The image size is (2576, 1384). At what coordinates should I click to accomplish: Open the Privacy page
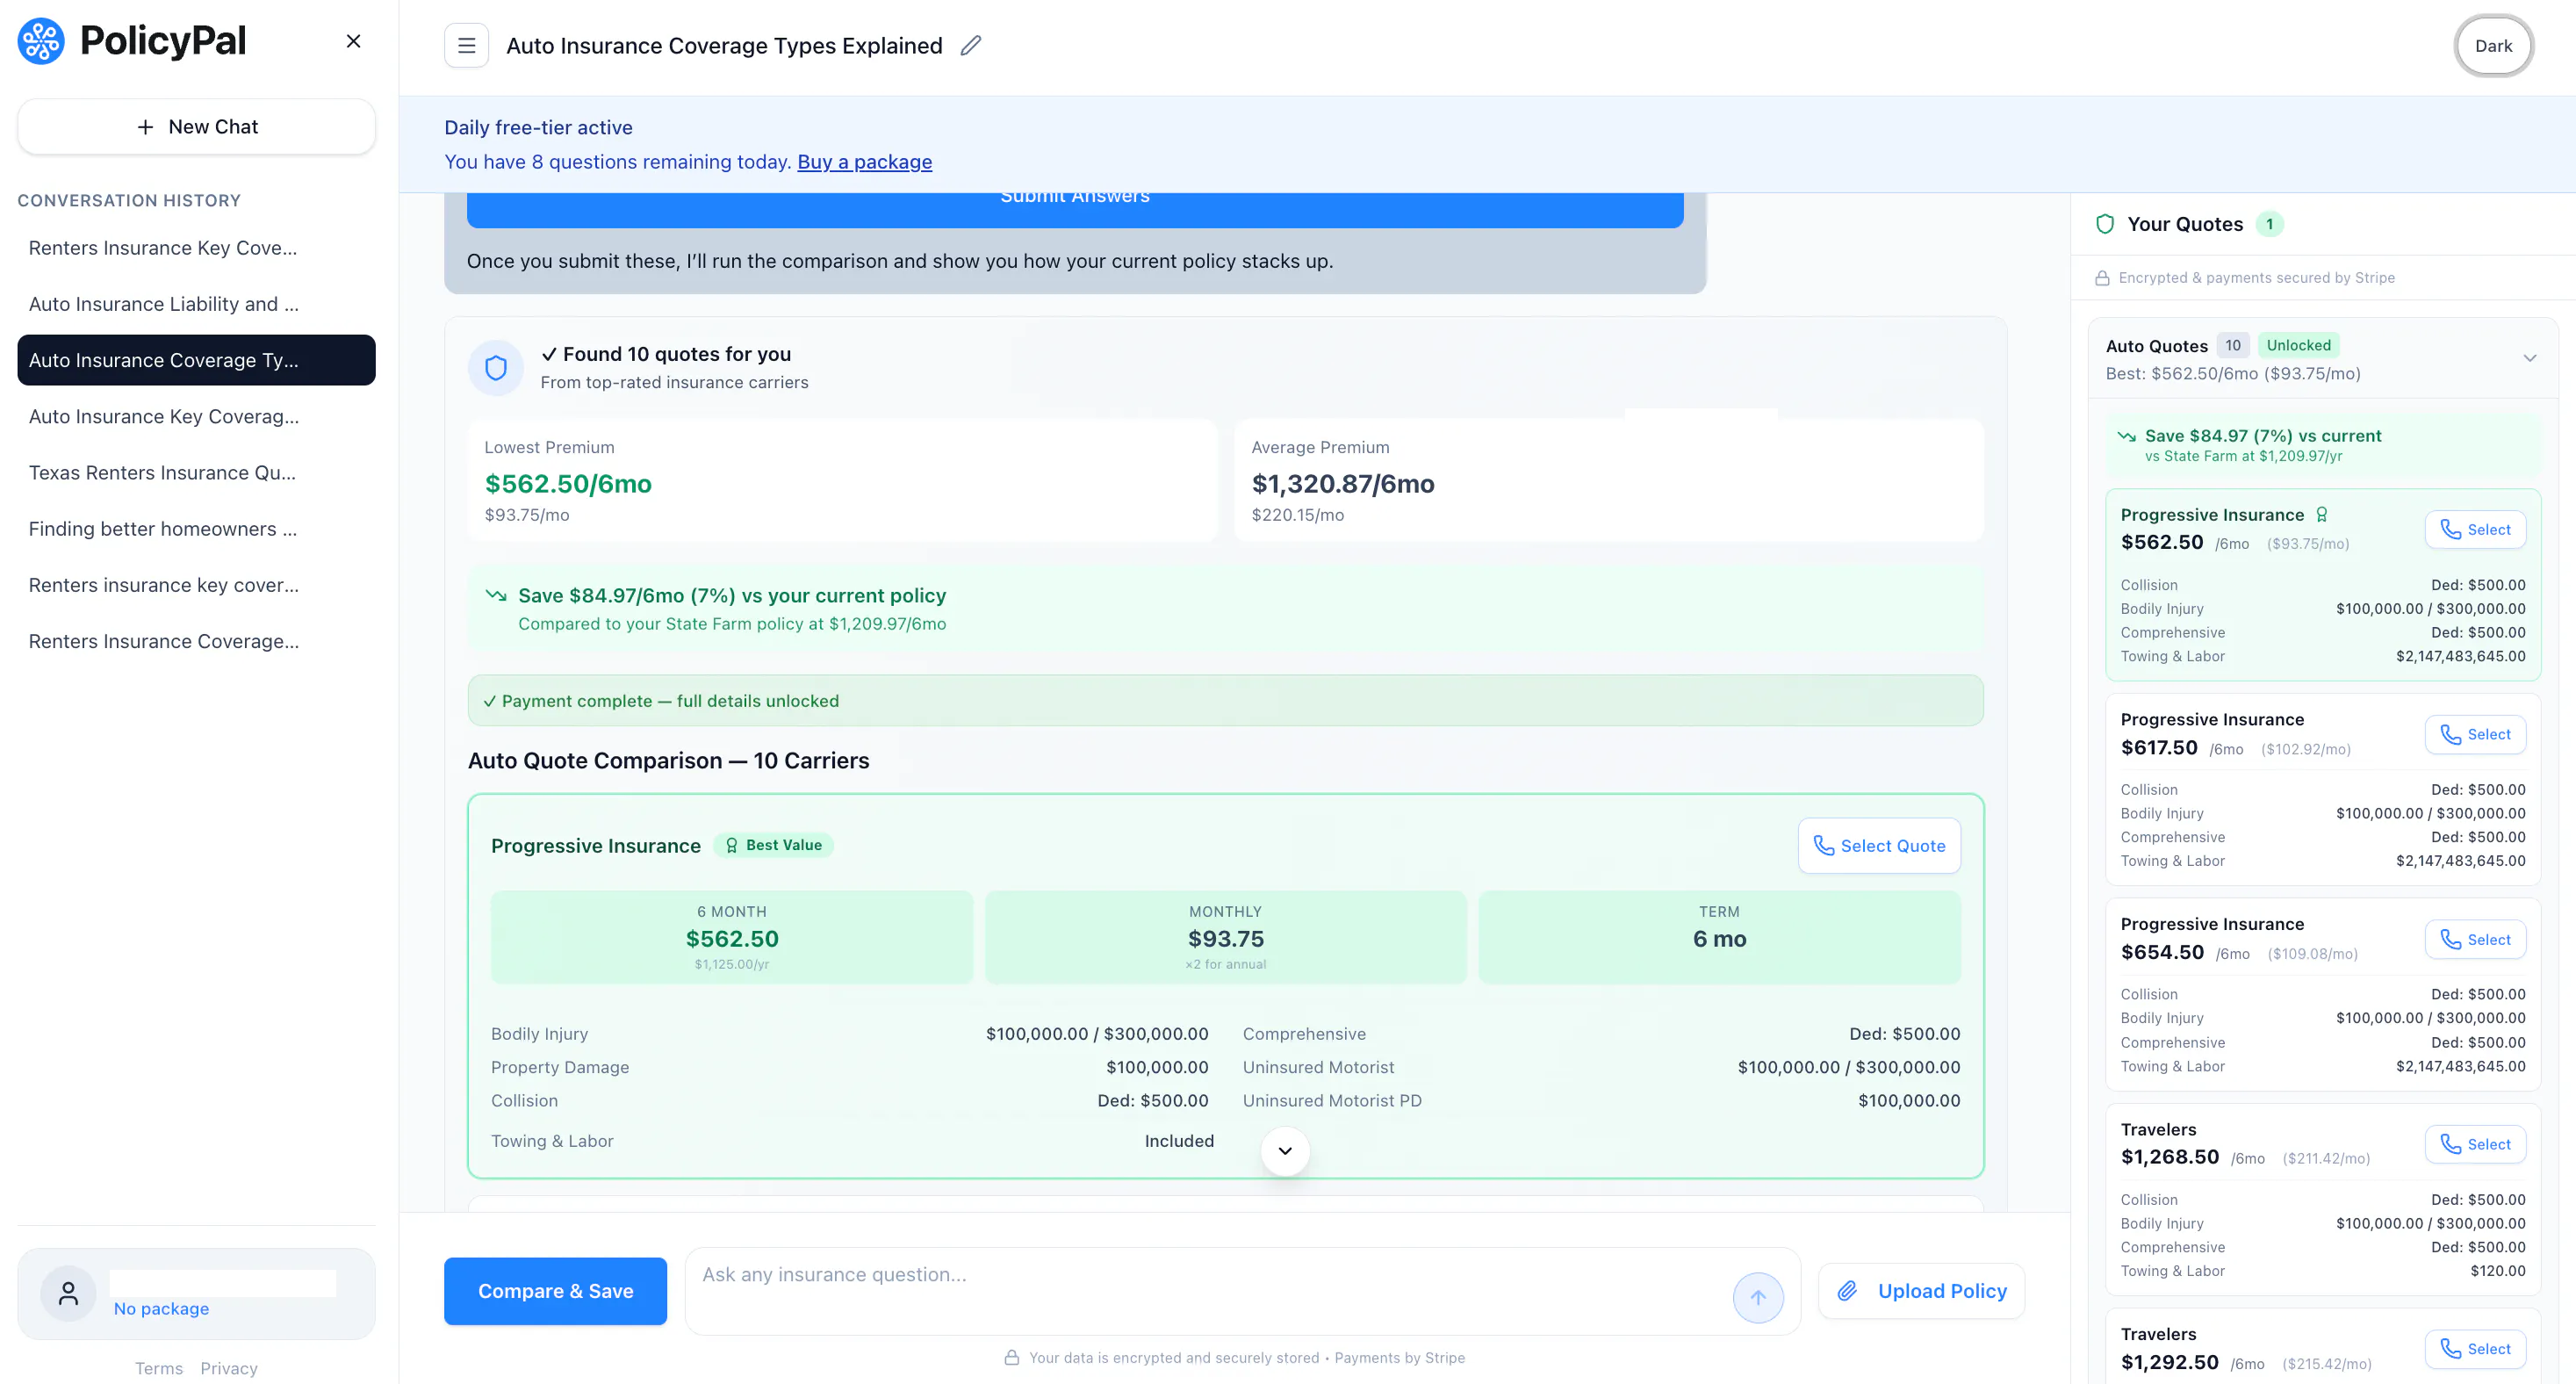[x=229, y=1369]
